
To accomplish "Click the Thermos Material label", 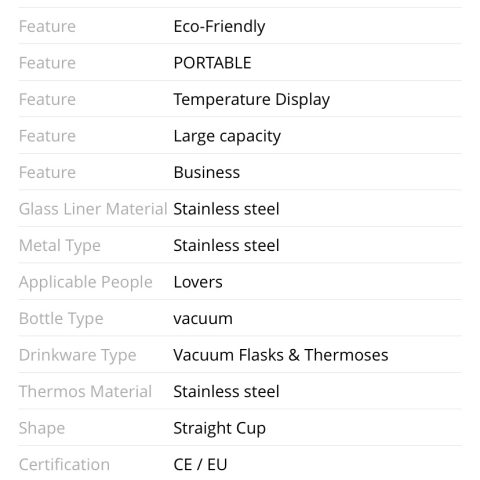I will click(x=85, y=391).
